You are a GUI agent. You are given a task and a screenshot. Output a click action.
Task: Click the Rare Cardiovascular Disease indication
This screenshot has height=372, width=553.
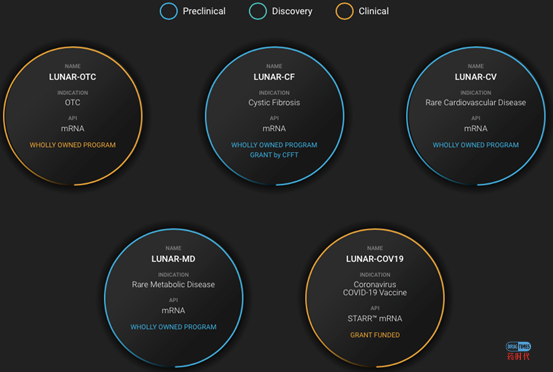pyautogui.click(x=475, y=103)
